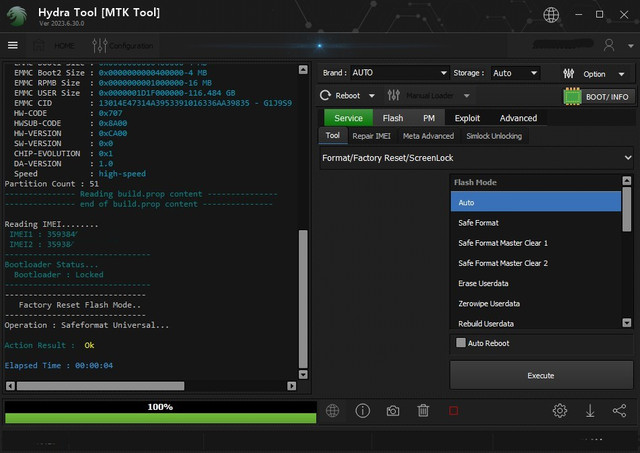This screenshot has width=640, height=453.
Task: Select Safe Format in Flash Mode list
Action: tap(536, 223)
